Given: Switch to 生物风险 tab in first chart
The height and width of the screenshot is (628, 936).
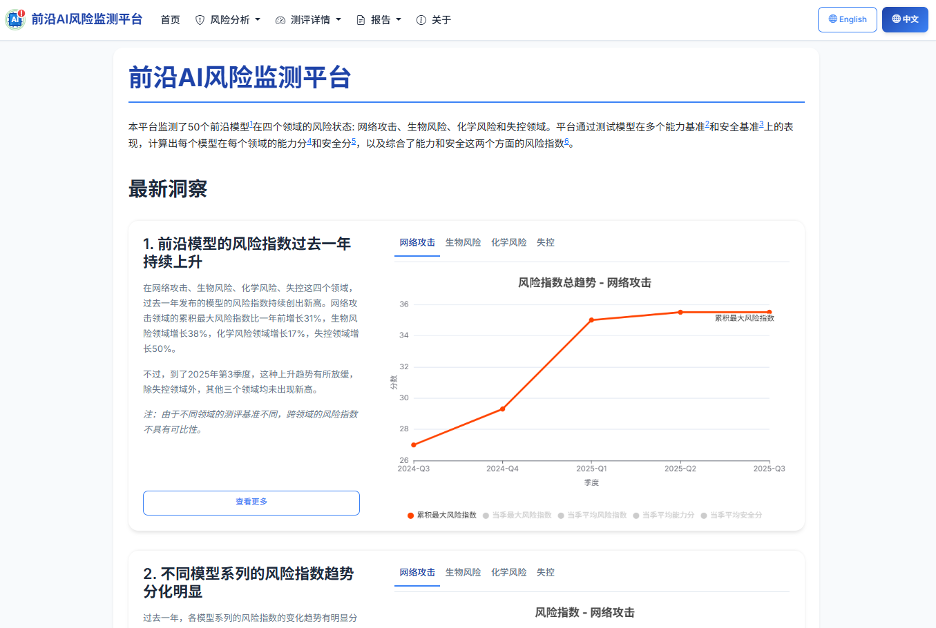Looking at the screenshot, I should (x=463, y=242).
